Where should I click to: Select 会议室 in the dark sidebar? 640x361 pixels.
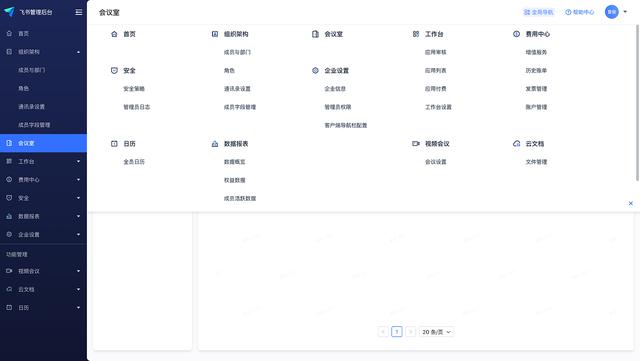click(x=43, y=143)
